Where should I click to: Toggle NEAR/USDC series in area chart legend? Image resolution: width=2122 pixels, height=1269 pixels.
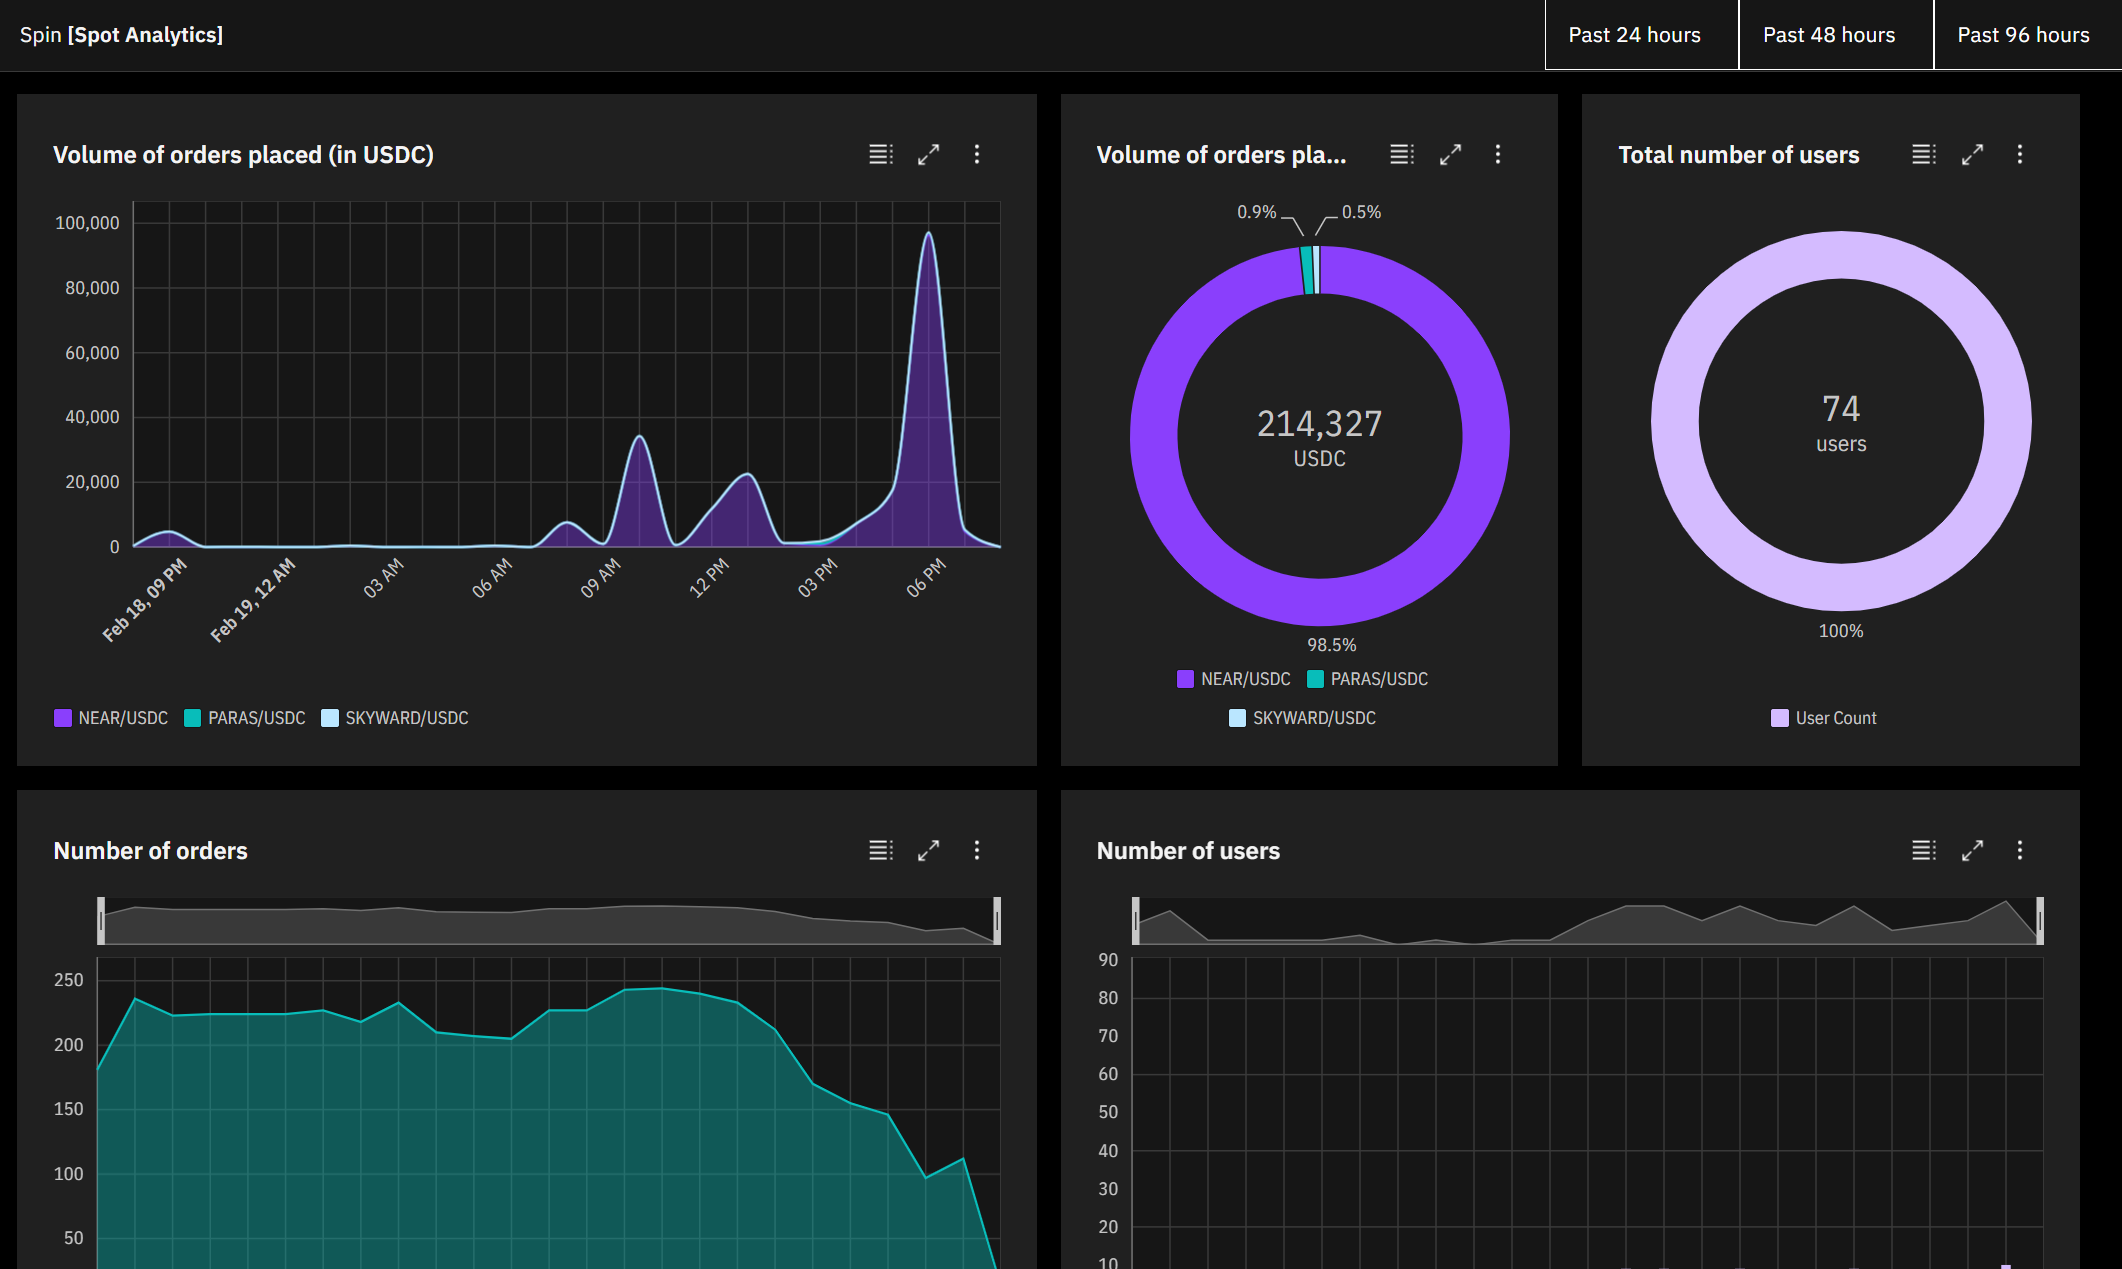(x=111, y=718)
